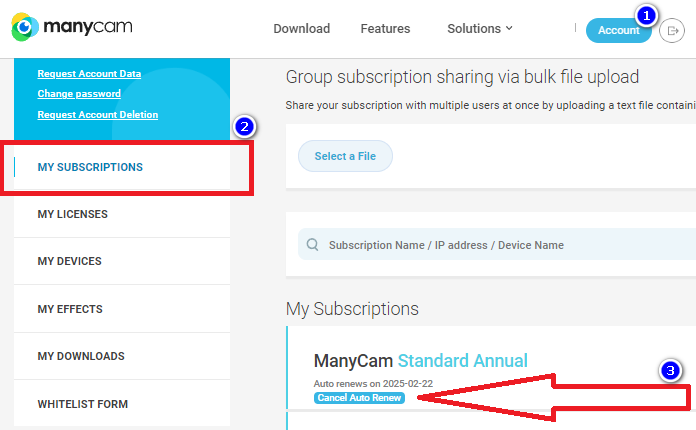Open the Download page
Screen dimensions: 696x430
coord(301,28)
